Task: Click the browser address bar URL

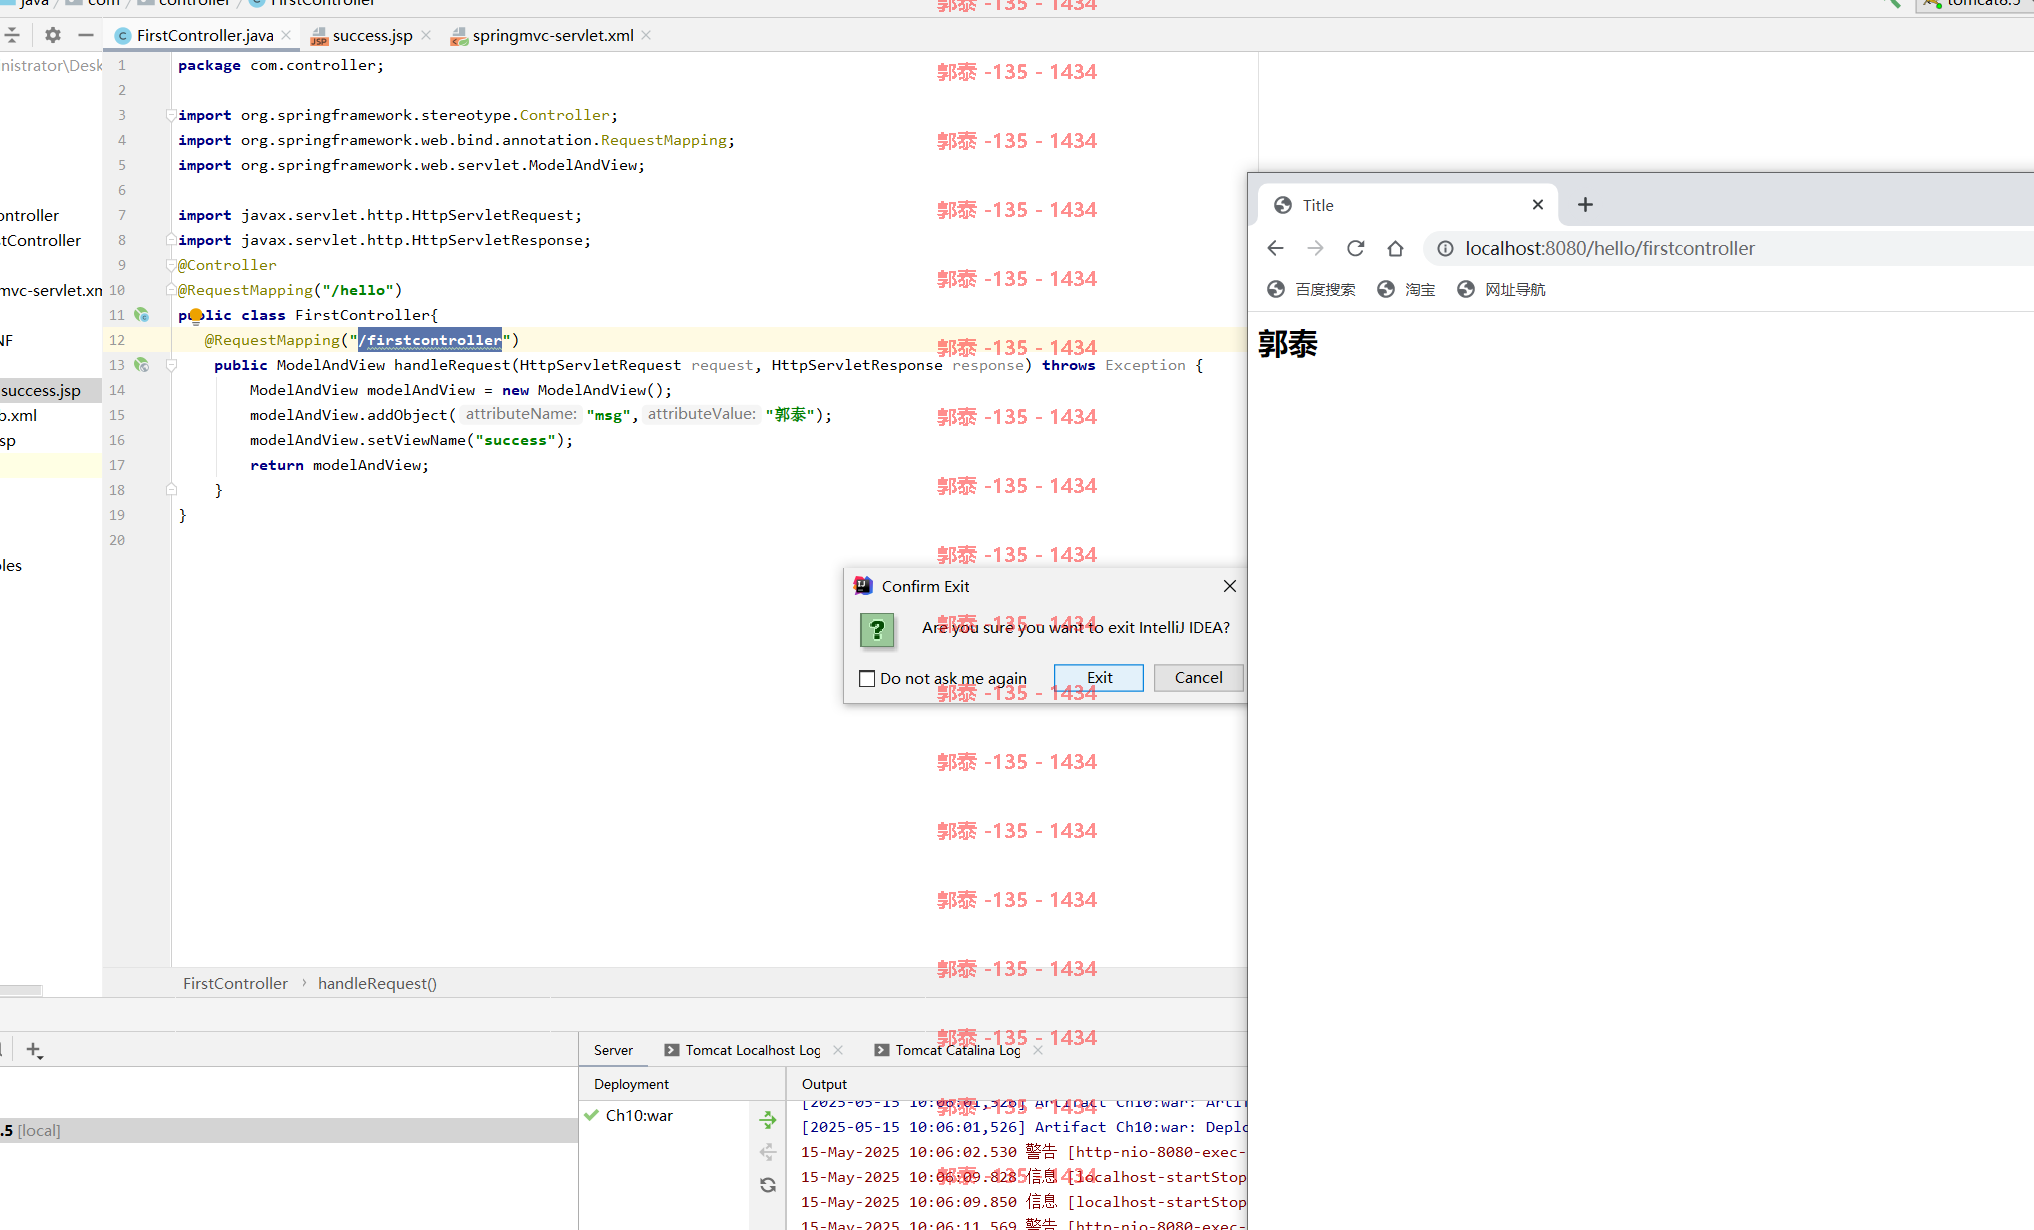Action: pos(1609,248)
